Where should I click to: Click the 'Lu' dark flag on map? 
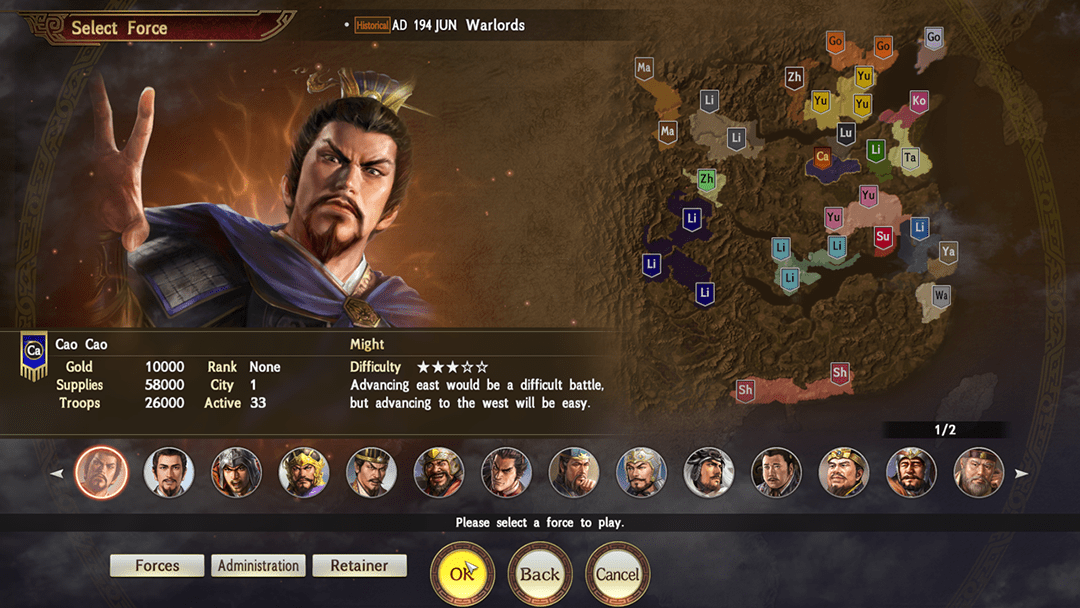click(x=846, y=133)
